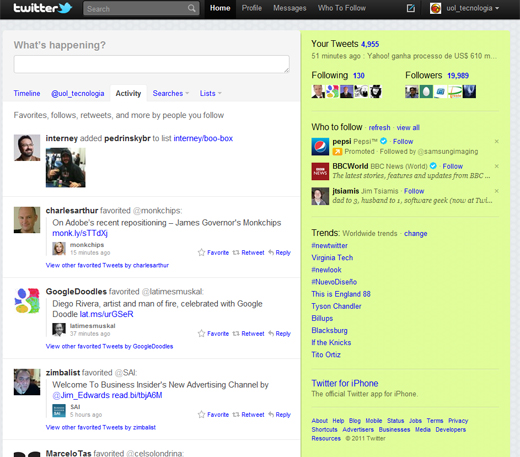This screenshot has width=520, height=457.
Task: Click zimbalist's avatar
Action: pyautogui.click(x=27, y=382)
